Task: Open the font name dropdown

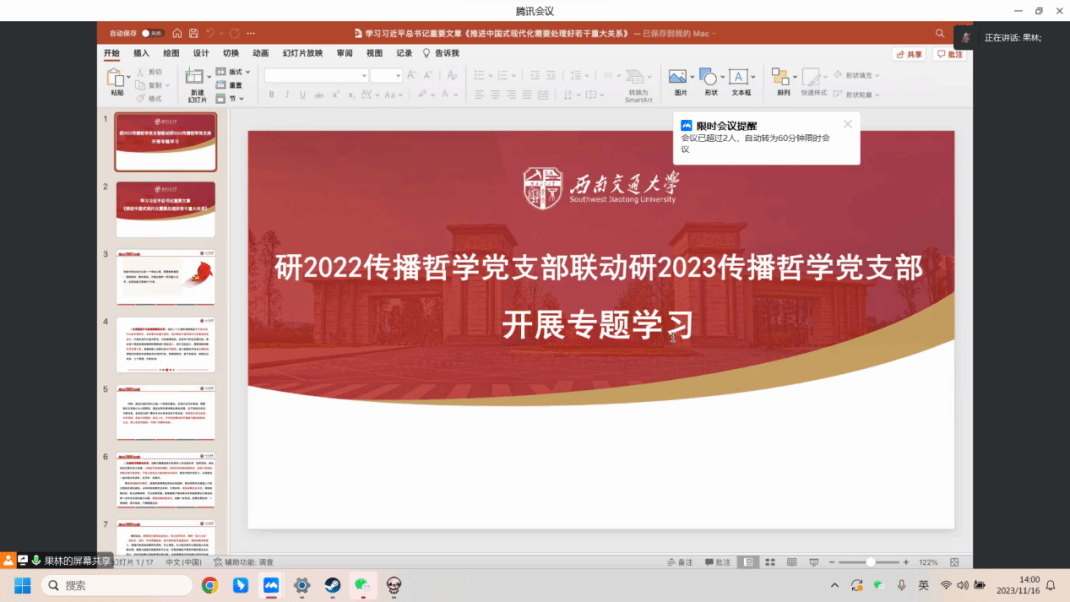Action: [x=316, y=76]
